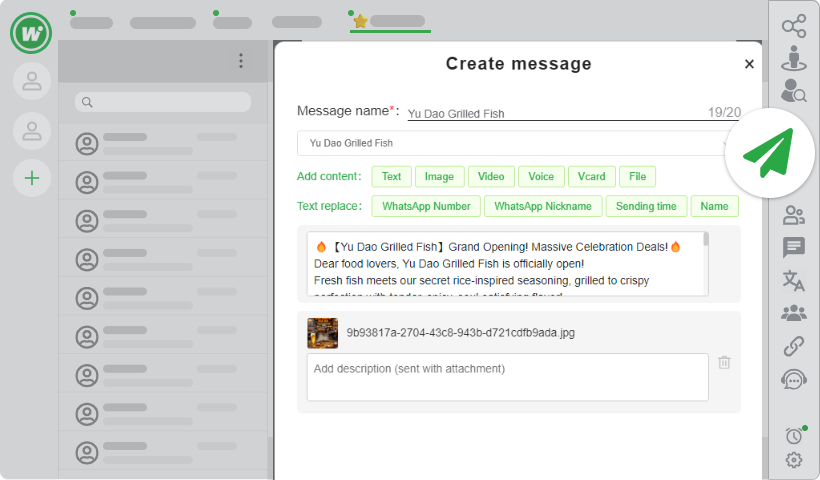Open the share nodes icon in right sidebar
The height and width of the screenshot is (480, 820).
(793, 26)
